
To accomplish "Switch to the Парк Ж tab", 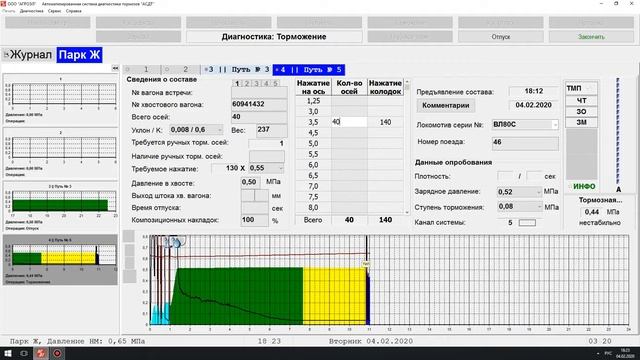I will tap(79, 55).
